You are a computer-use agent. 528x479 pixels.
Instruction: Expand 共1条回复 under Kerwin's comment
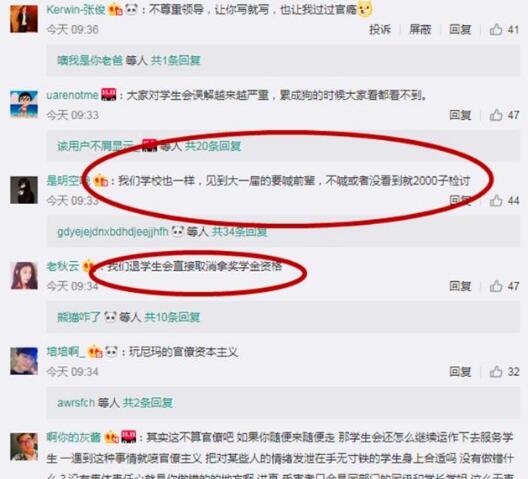175,61
